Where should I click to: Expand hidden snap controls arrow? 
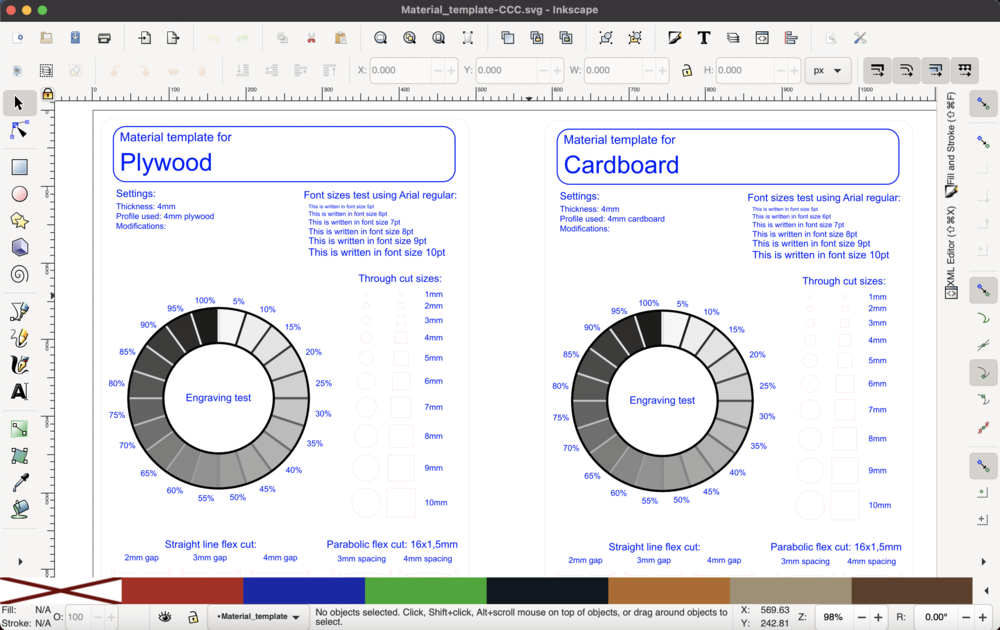pos(983,562)
